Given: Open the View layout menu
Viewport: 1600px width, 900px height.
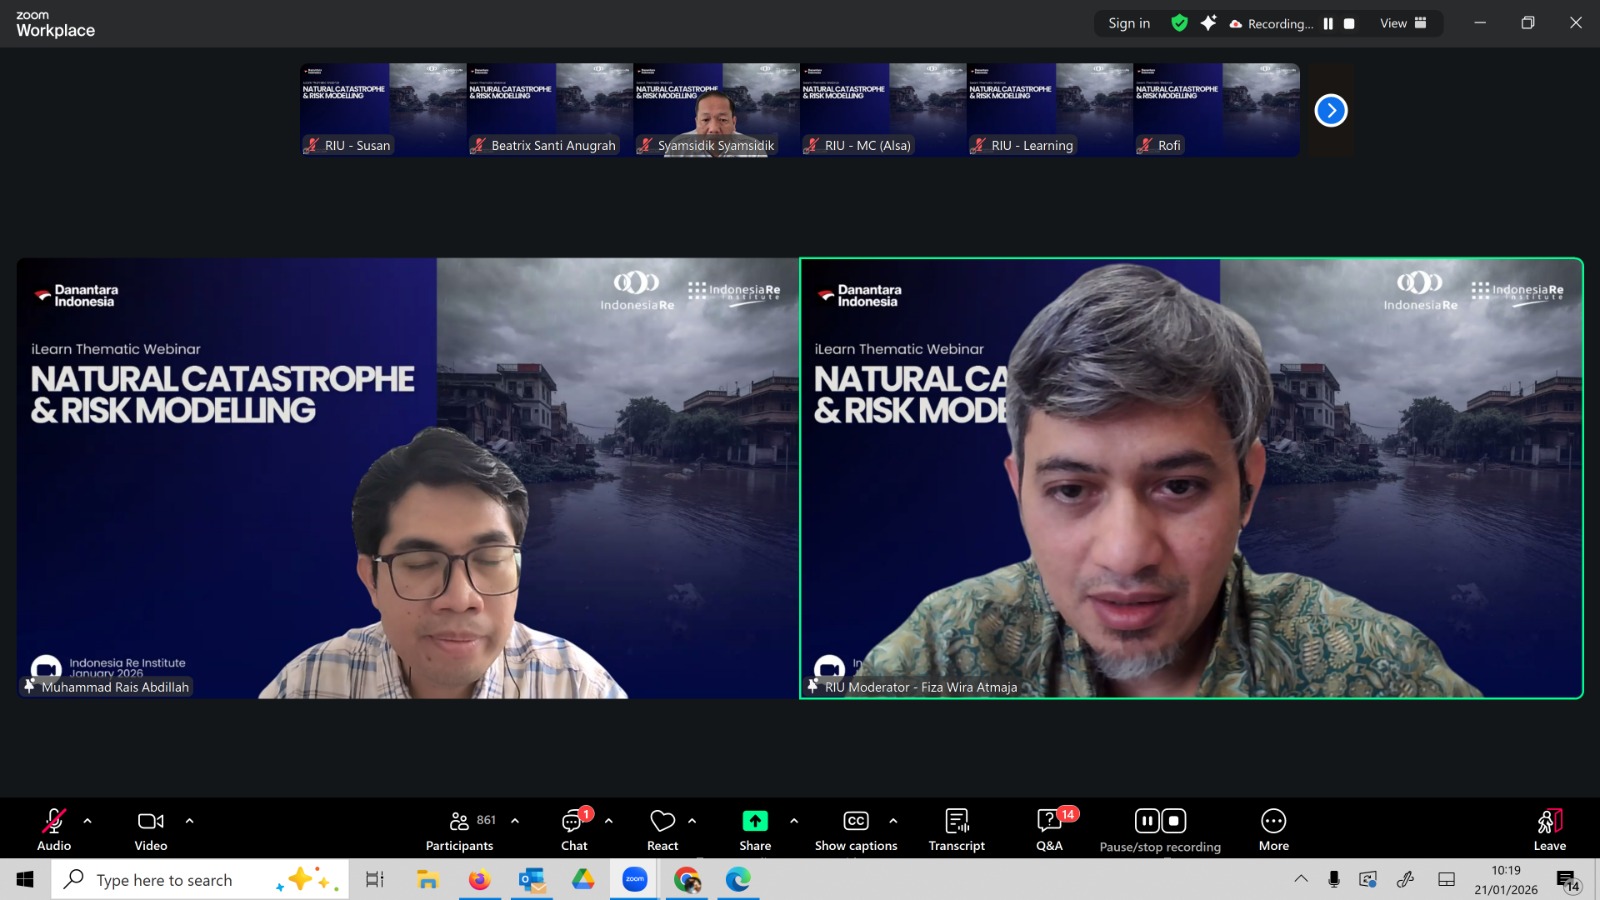Looking at the screenshot, I should coord(1403,23).
